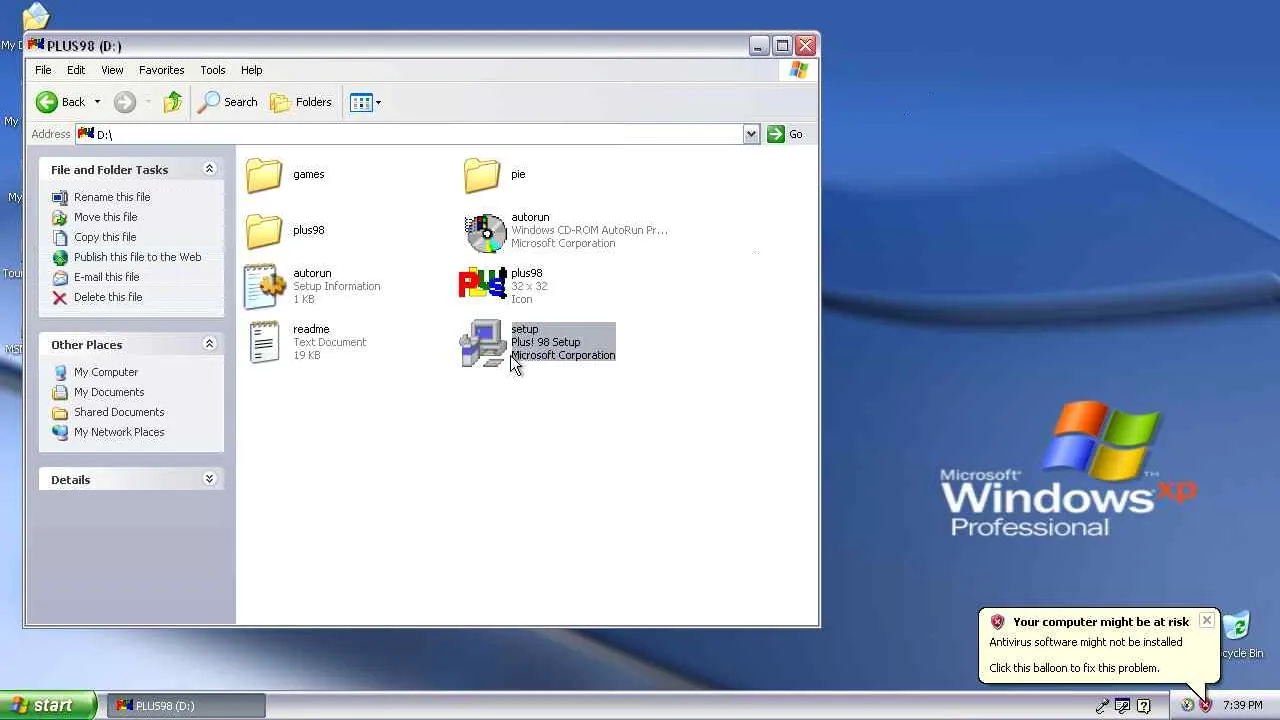
Task: Go to Shared Documents in Other Places
Action: [x=119, y=412]
